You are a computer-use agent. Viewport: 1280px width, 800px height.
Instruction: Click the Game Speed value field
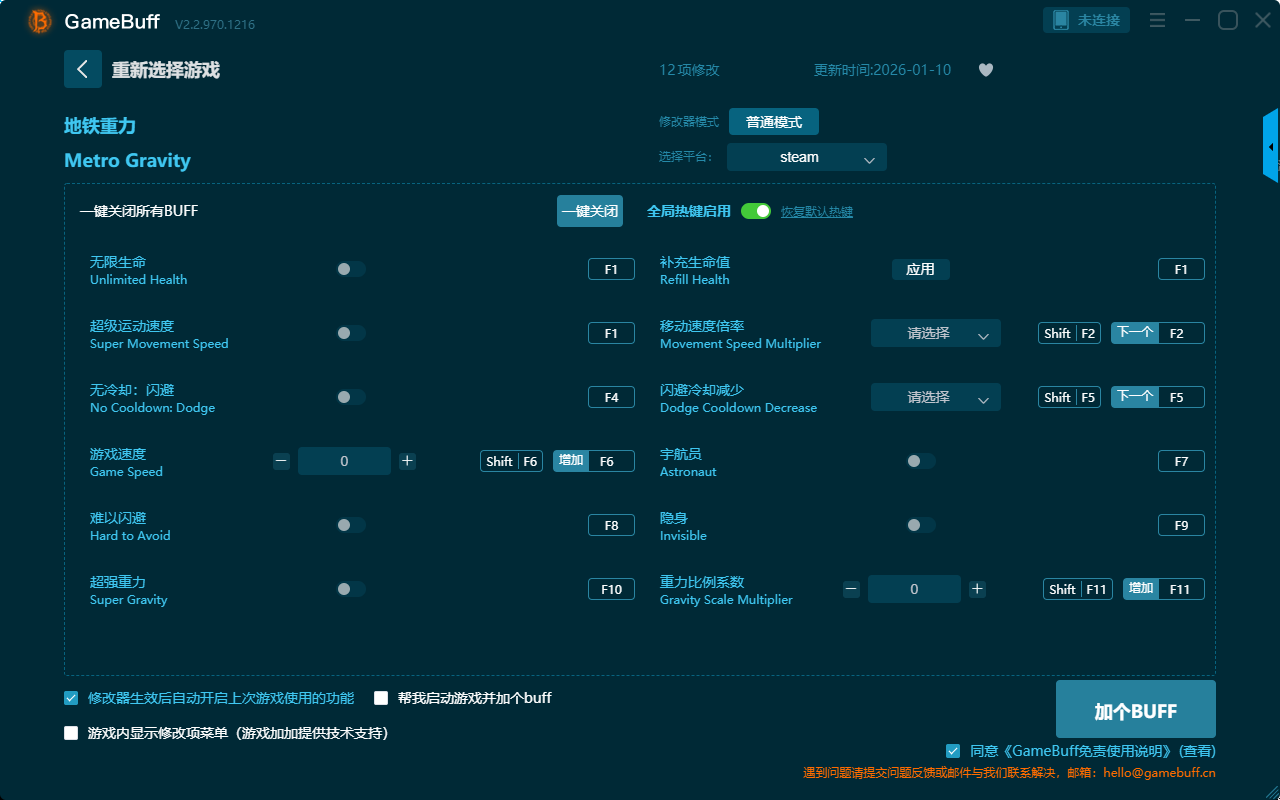pyautogui.click(x=344, y=461)
